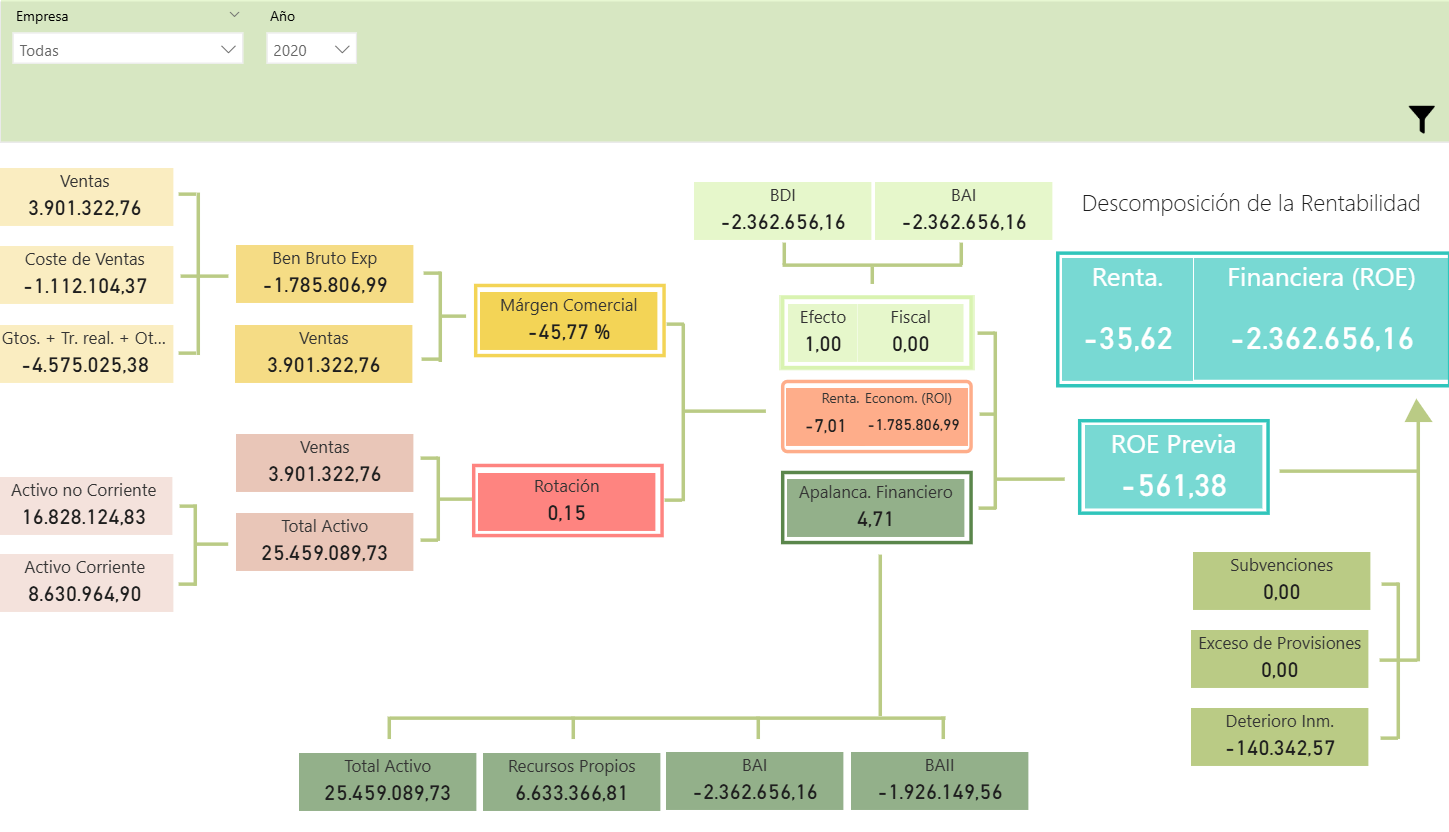Click the Ben Bruto Exp card
The image size is (1449, 832).
click(324, 273)
